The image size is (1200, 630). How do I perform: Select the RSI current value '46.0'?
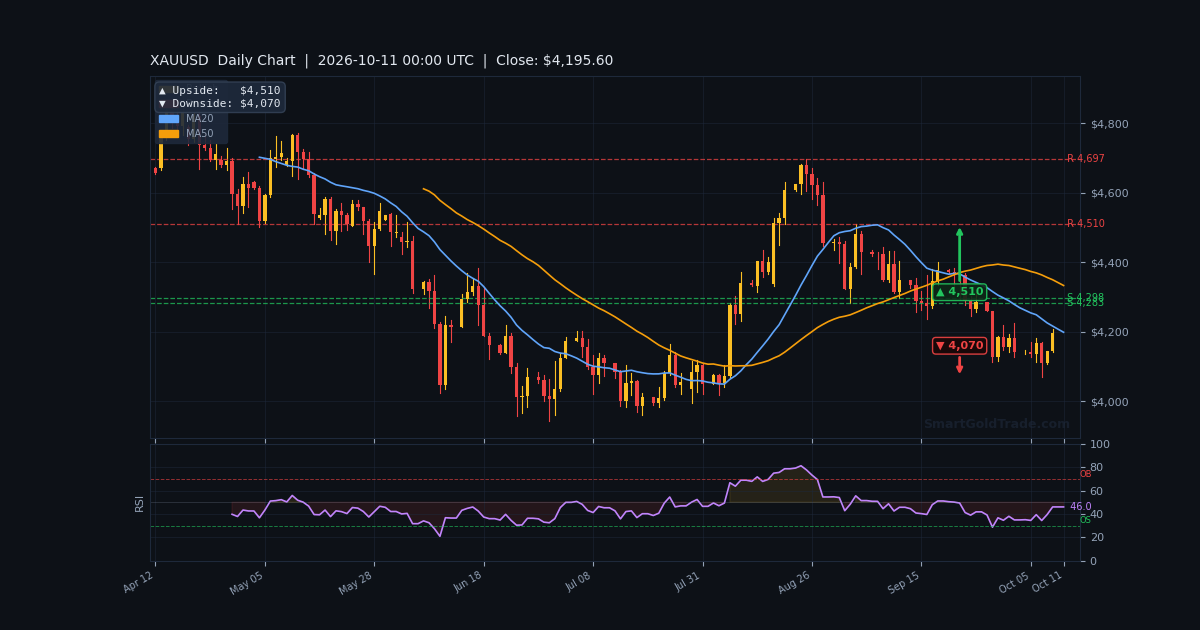click(x=1080, y=507)
